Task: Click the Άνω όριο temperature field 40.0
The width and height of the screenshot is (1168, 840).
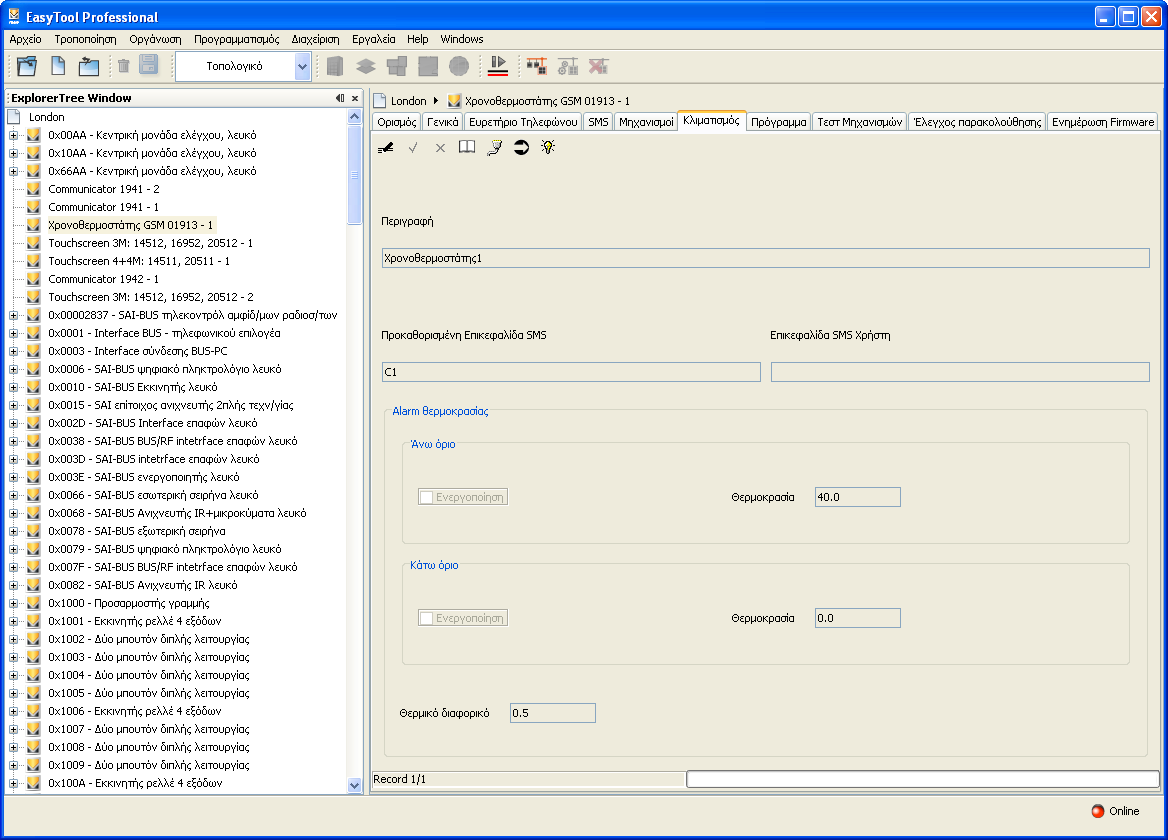Action: coord(857,497)
